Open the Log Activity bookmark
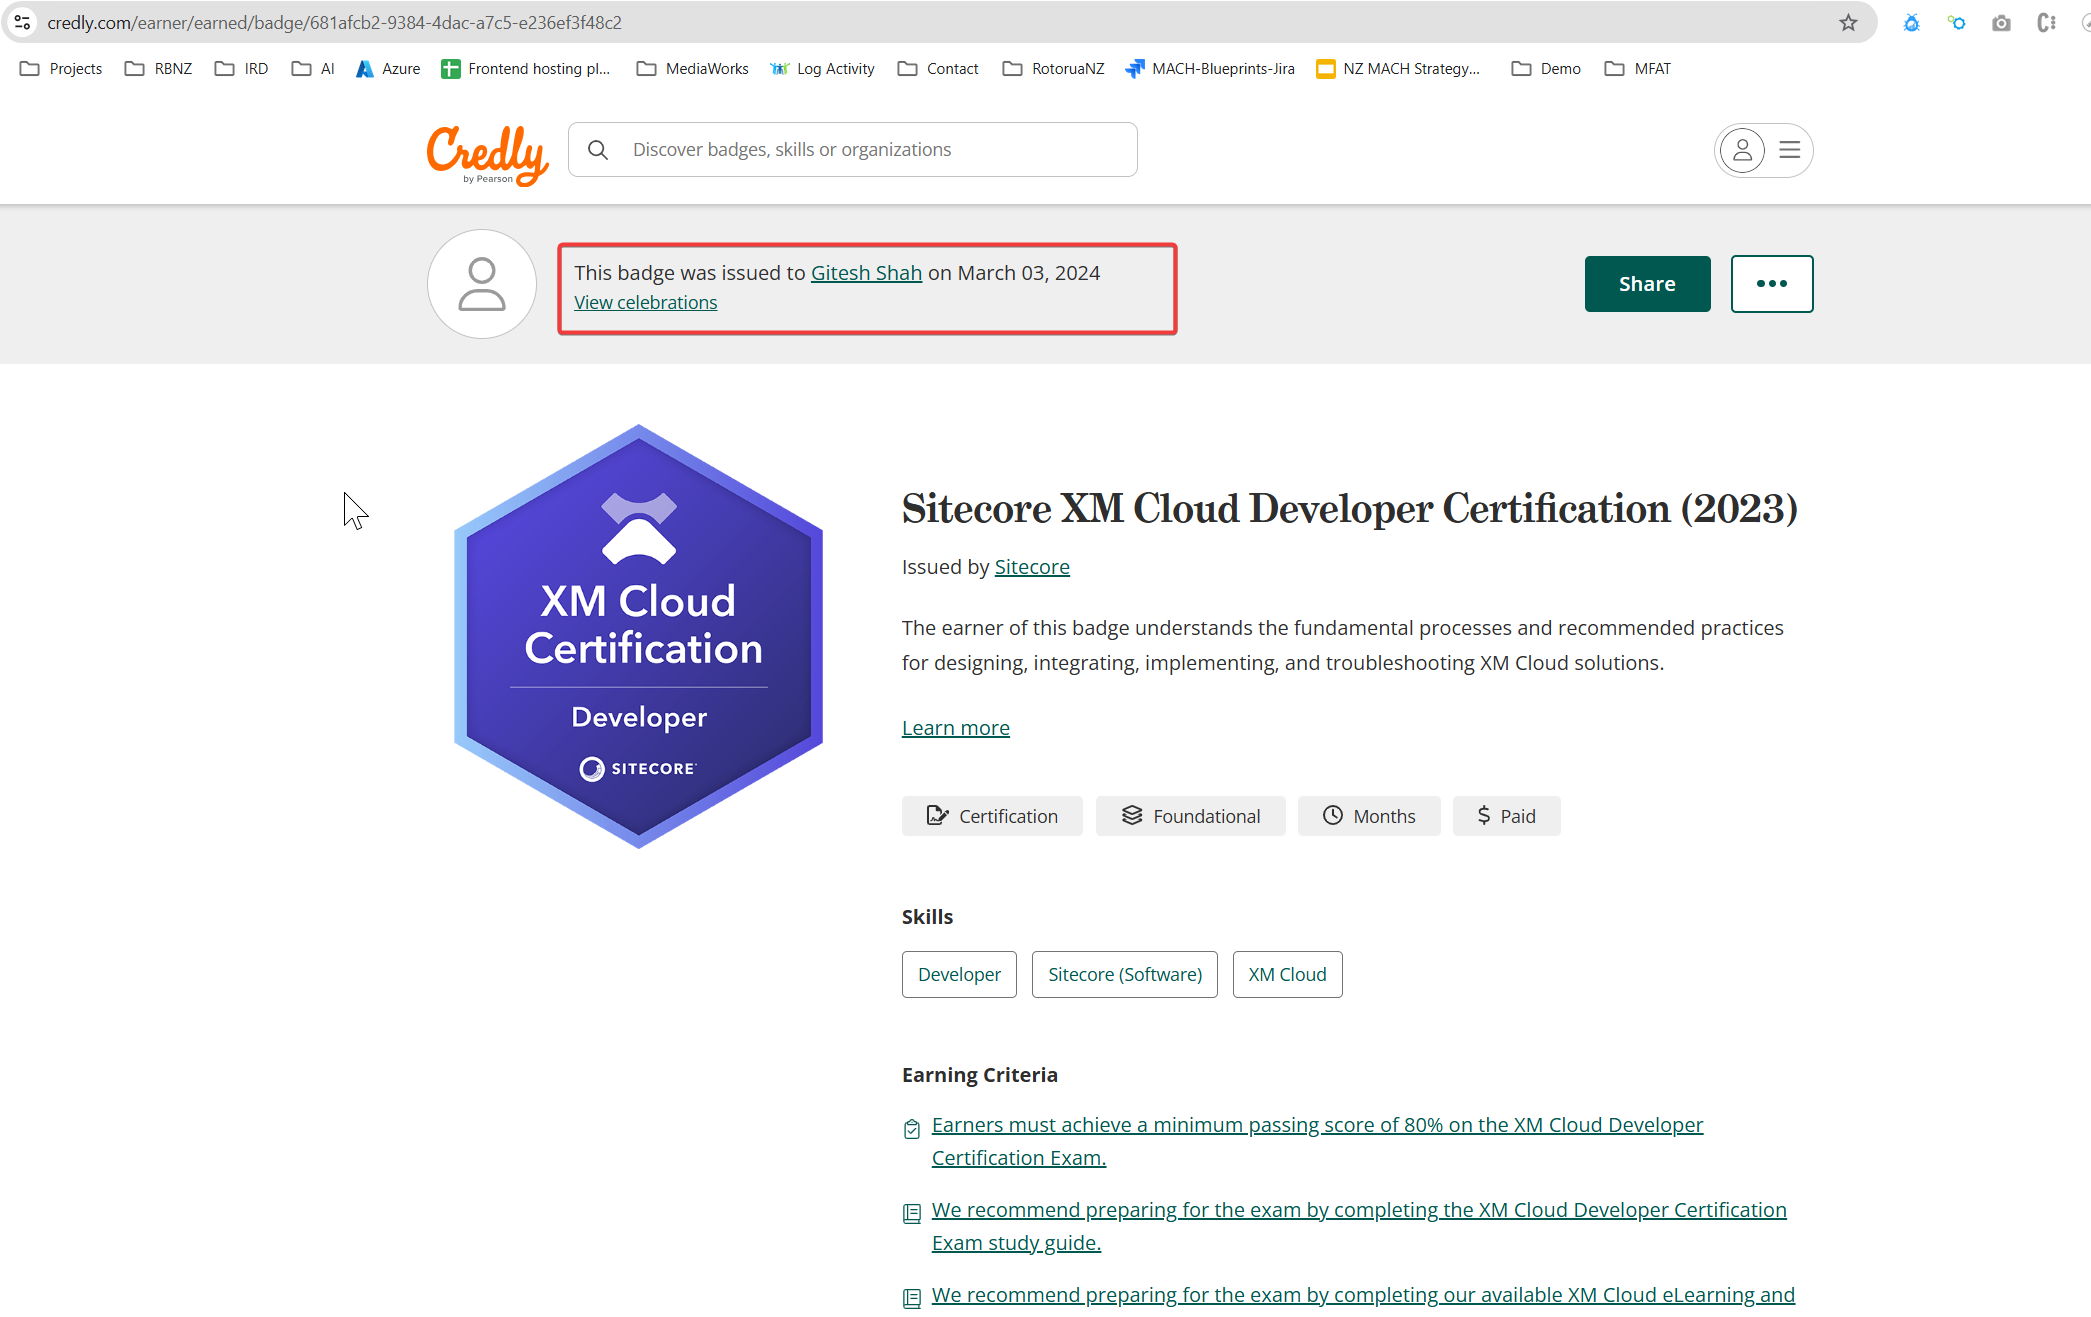The image size is (2091, 1317). coord(822,68)
